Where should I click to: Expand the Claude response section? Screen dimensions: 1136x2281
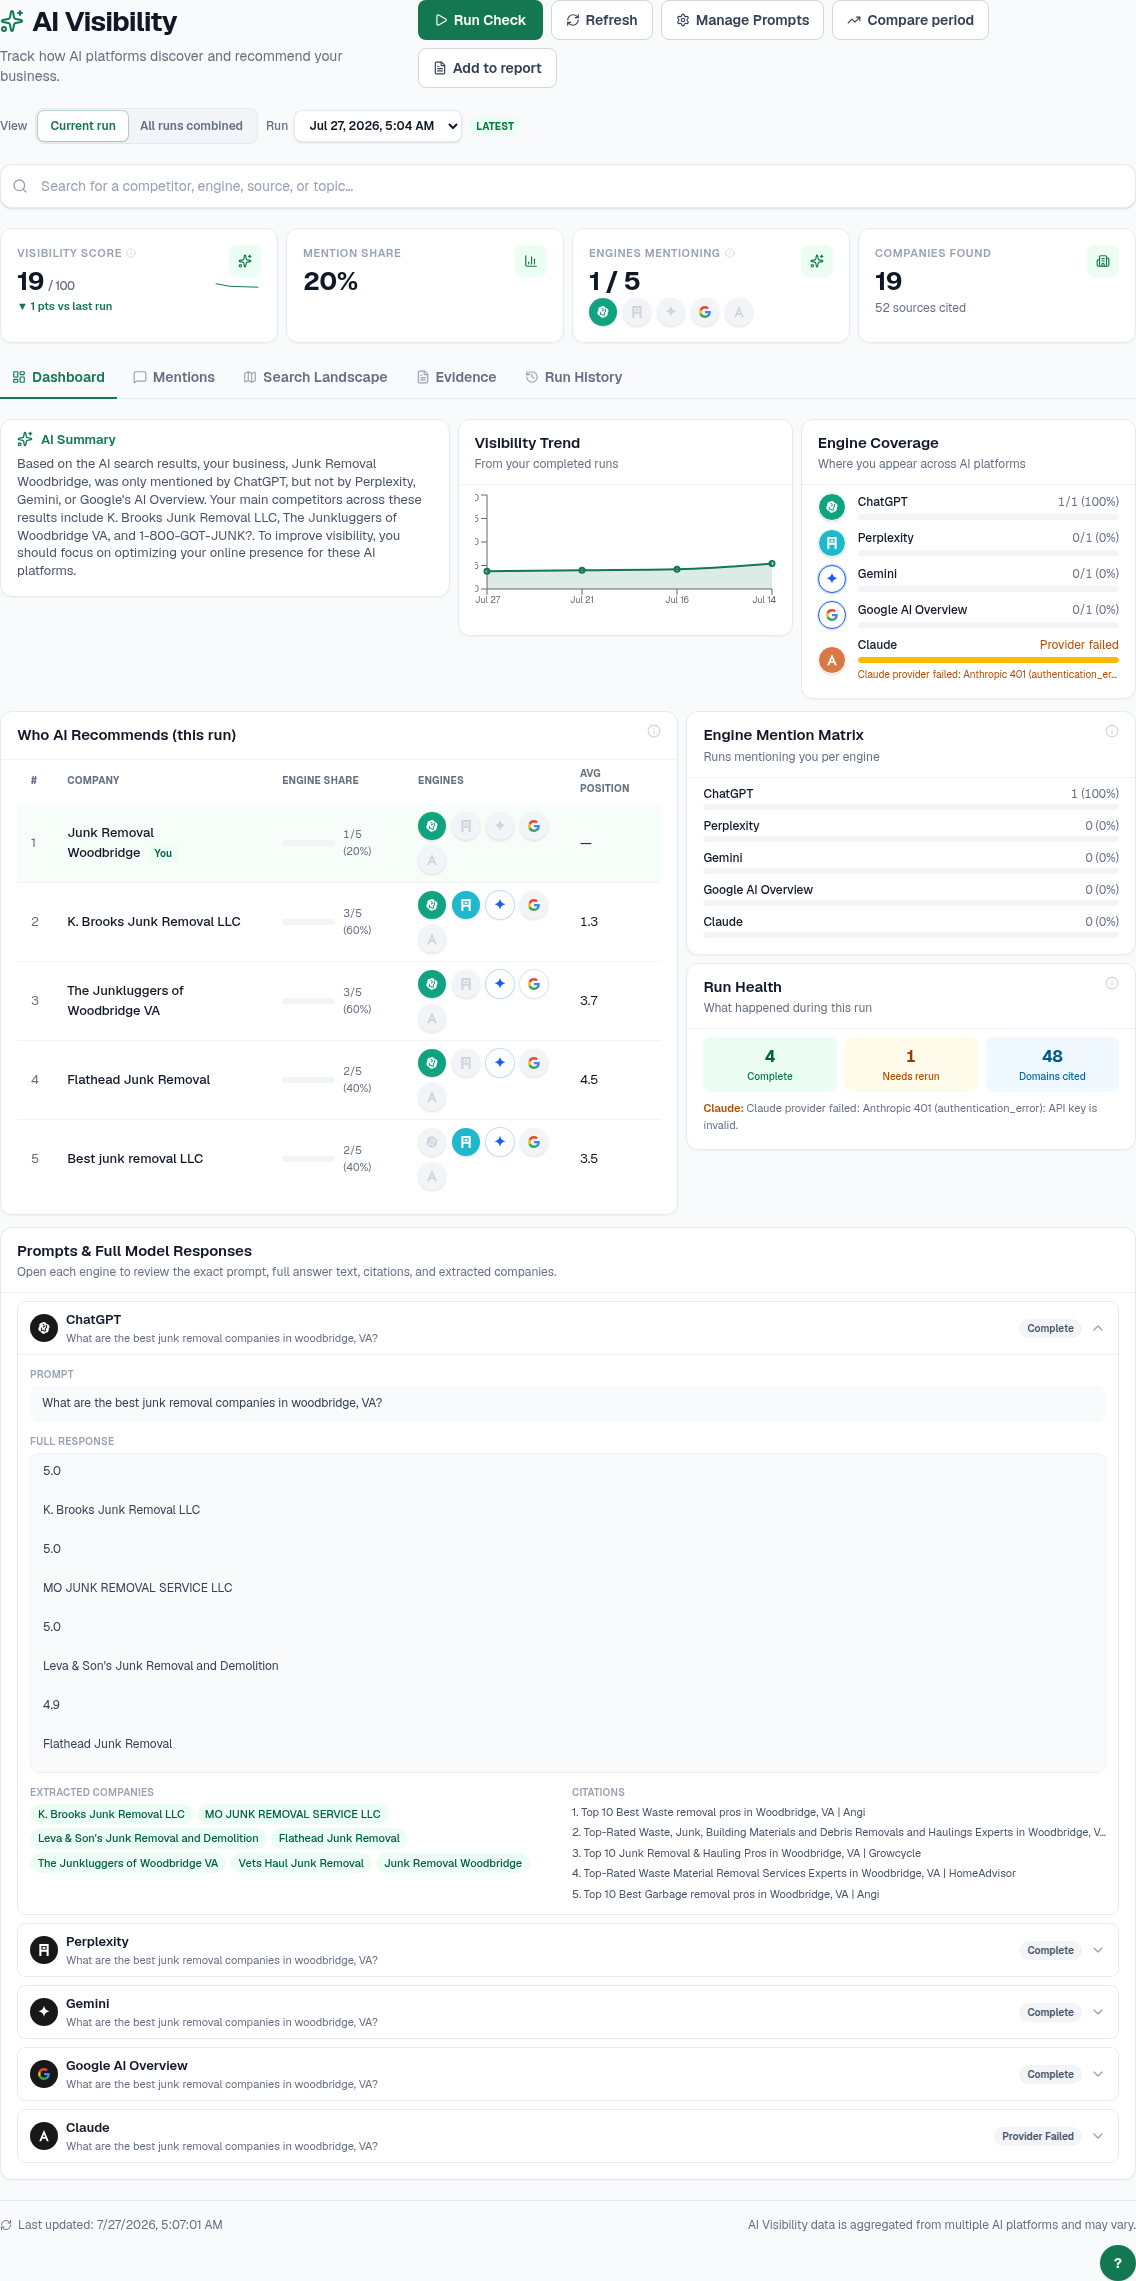tap(1098, 2136)
